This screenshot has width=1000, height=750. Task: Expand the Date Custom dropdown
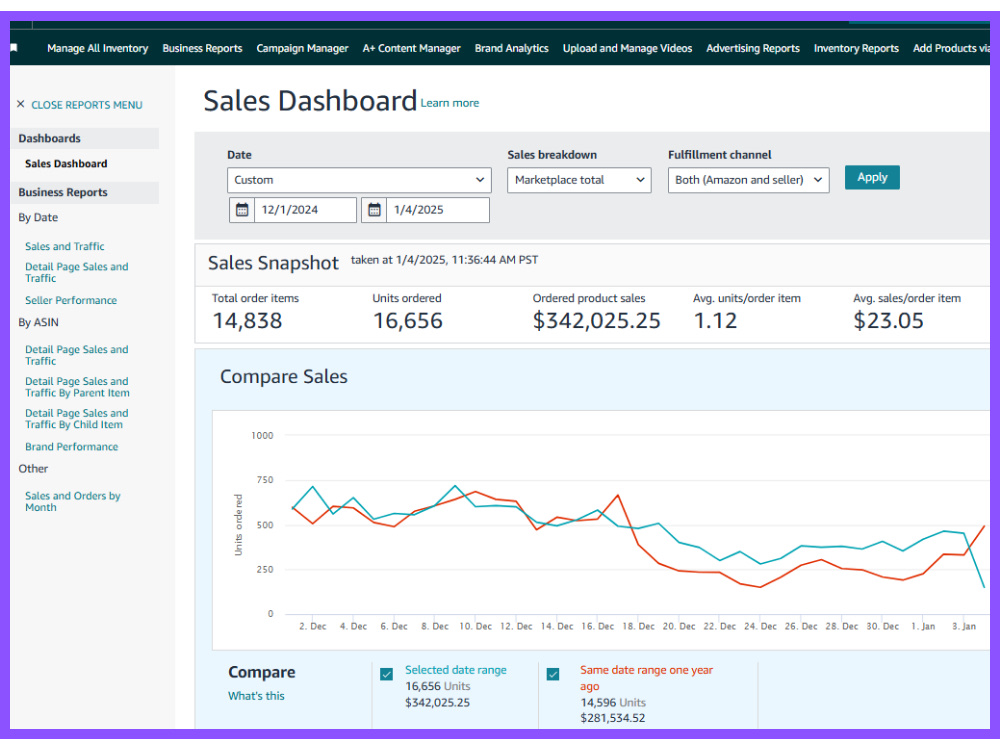click(x=359, y=180)
